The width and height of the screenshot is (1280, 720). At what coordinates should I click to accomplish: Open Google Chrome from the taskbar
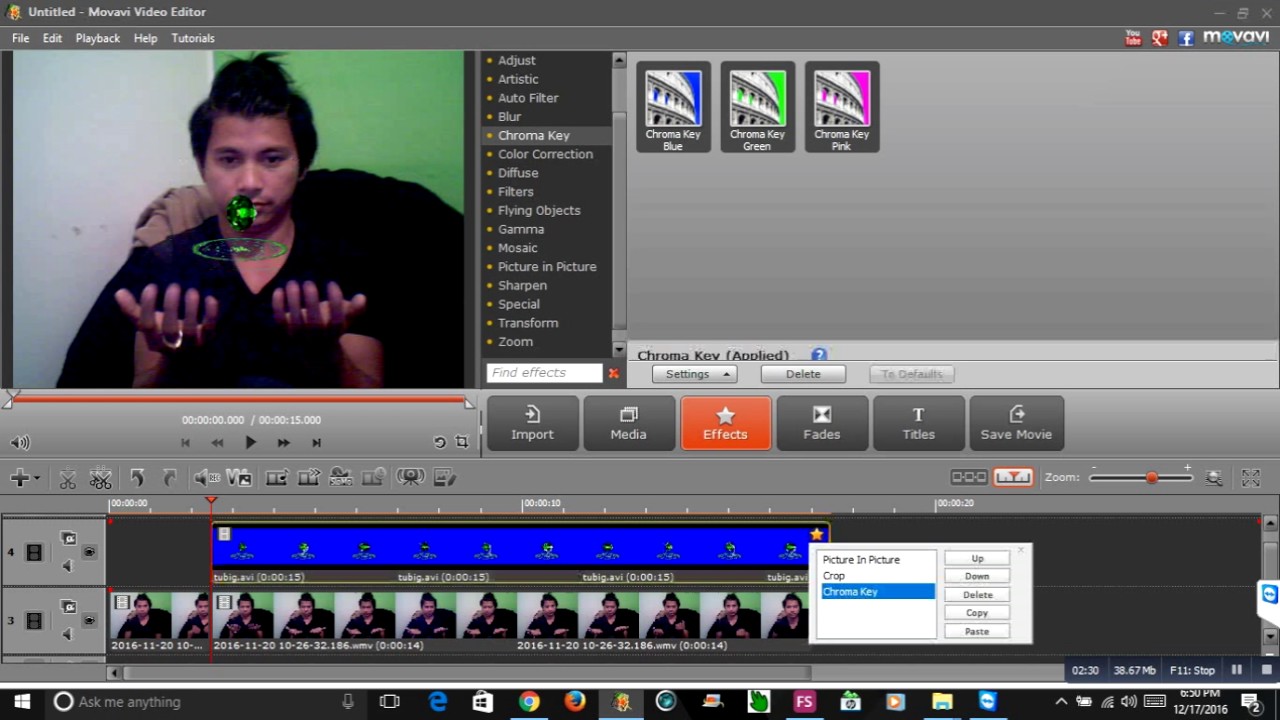(x=529, y=701)
